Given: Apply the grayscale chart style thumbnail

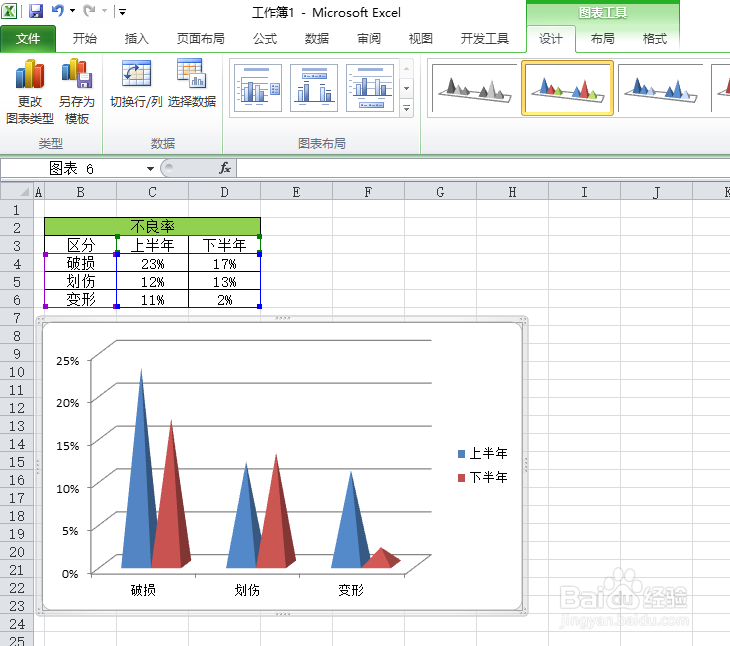Looking at the screenshot, I should (x=474, y=88).
